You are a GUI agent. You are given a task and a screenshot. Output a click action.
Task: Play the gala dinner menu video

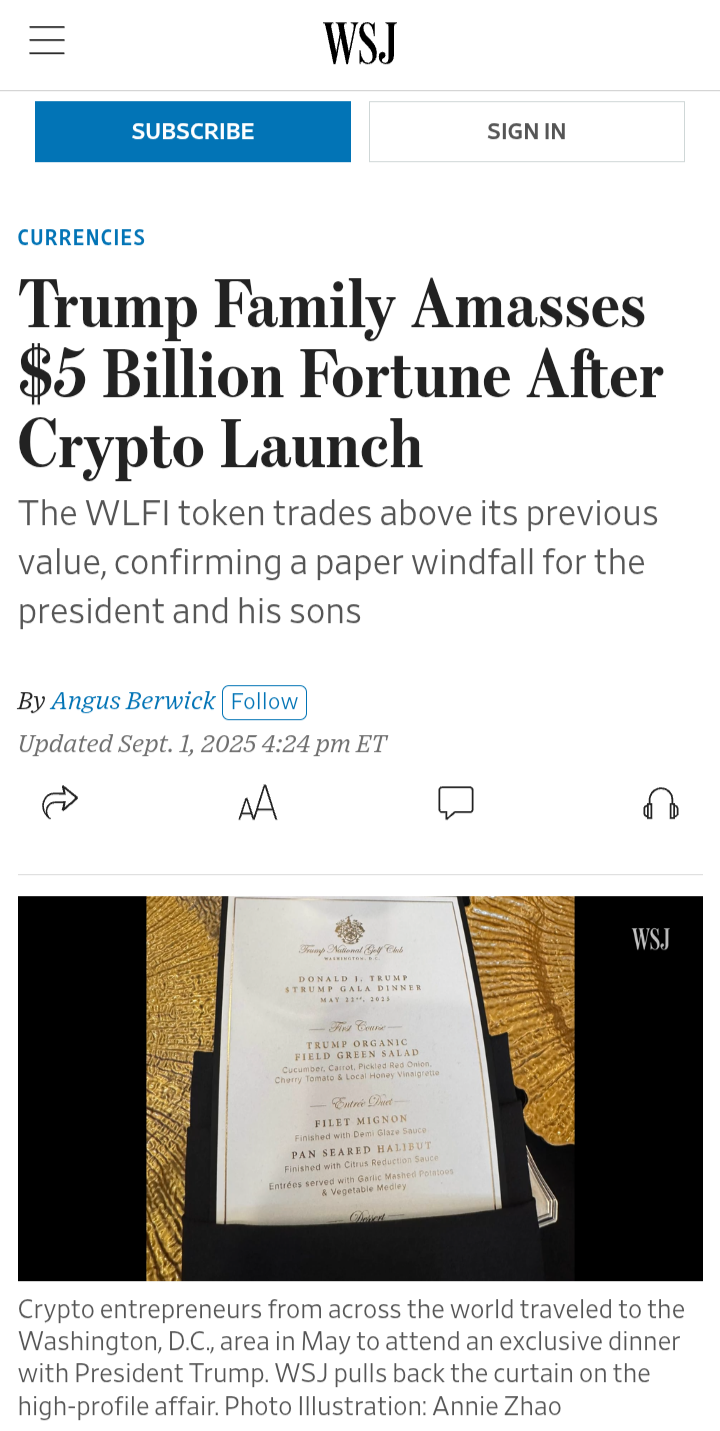[x=360, y=1088]
